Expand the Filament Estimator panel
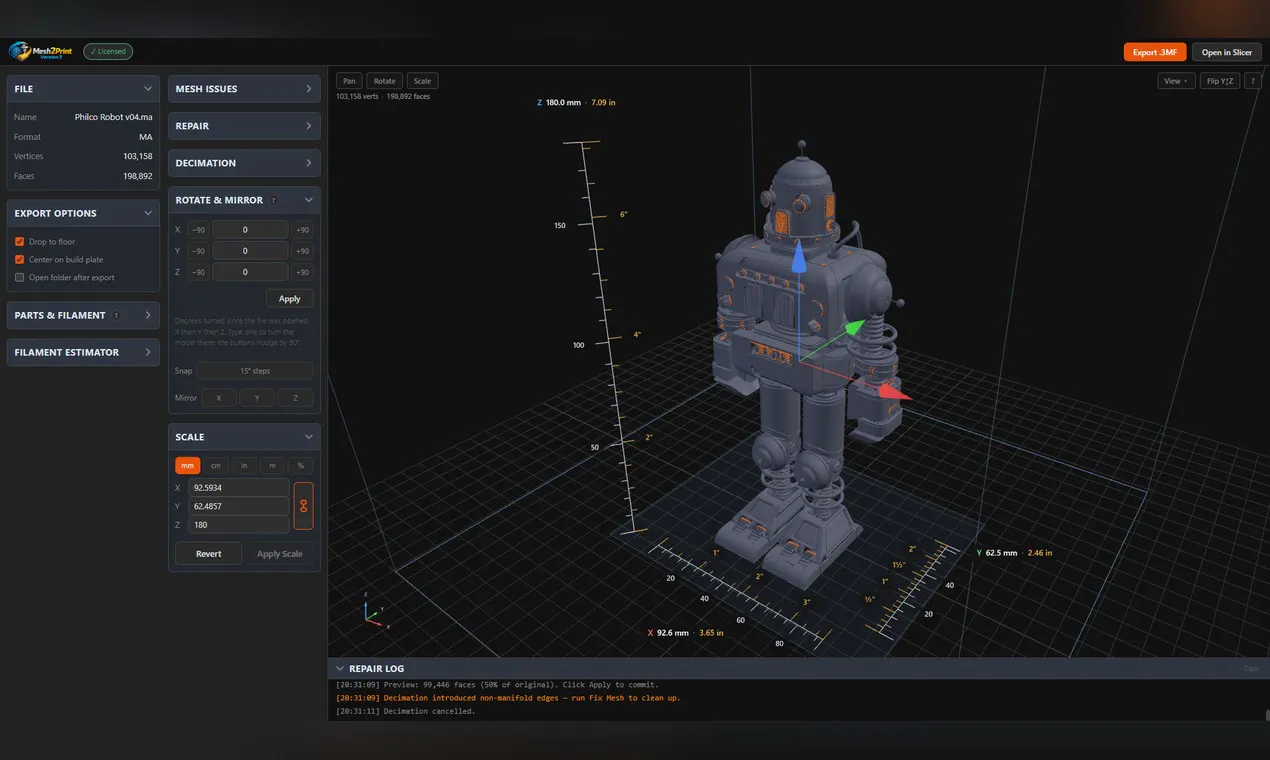This screenshot has width=1270, height=760. (83, 352)
